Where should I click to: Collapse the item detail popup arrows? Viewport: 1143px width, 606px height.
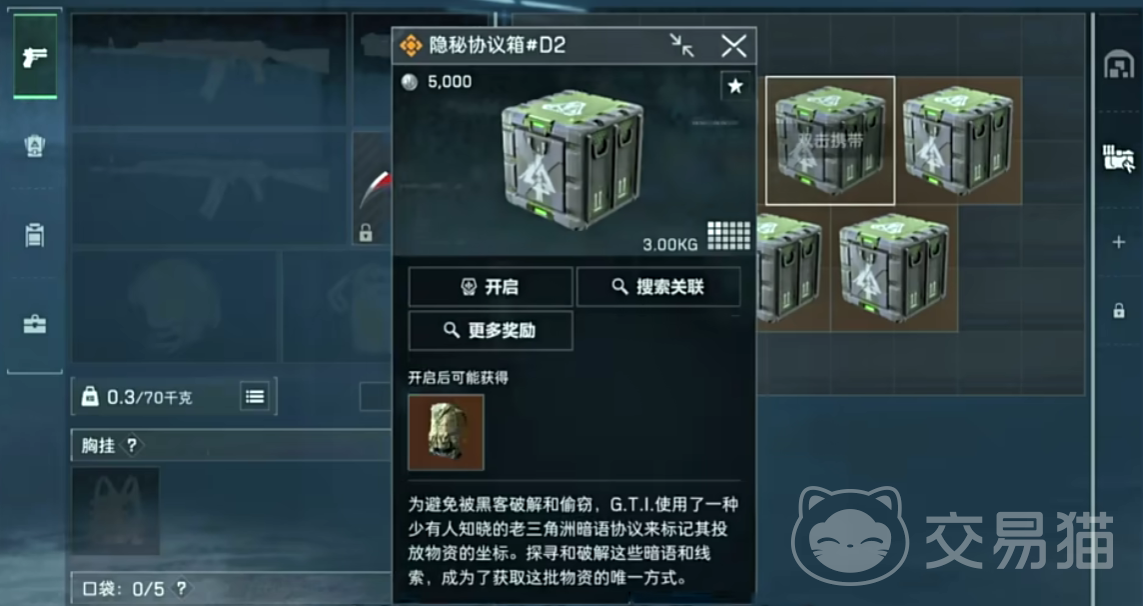tap(682, 46)
